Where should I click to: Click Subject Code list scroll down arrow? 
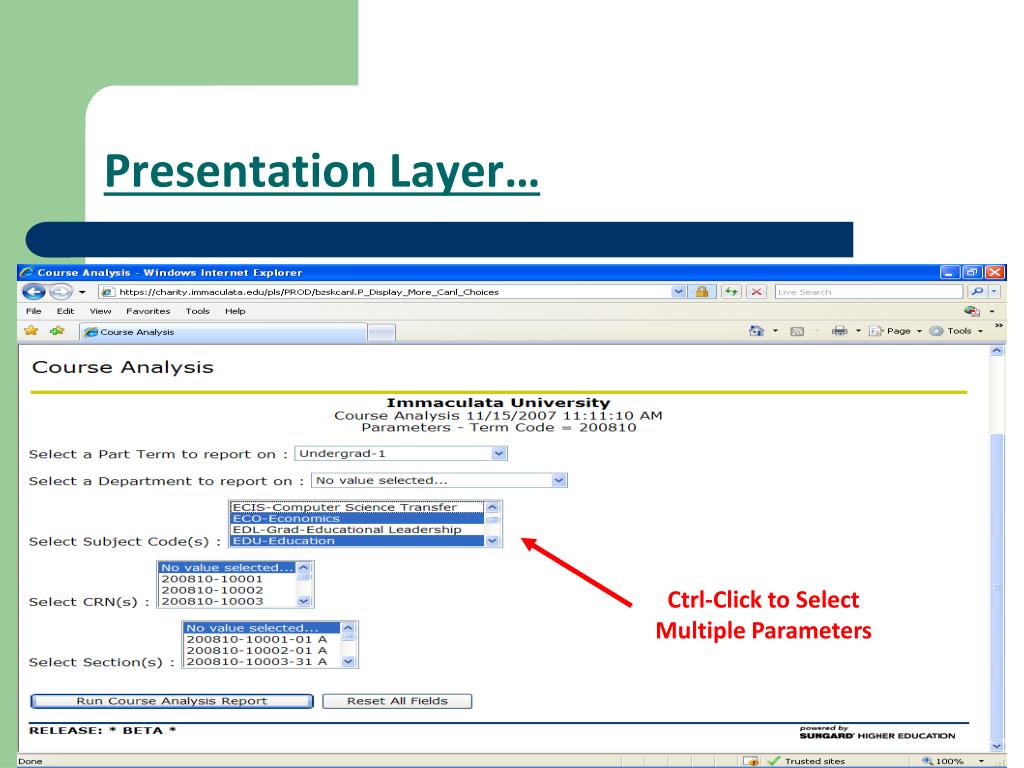coord(492,541)
